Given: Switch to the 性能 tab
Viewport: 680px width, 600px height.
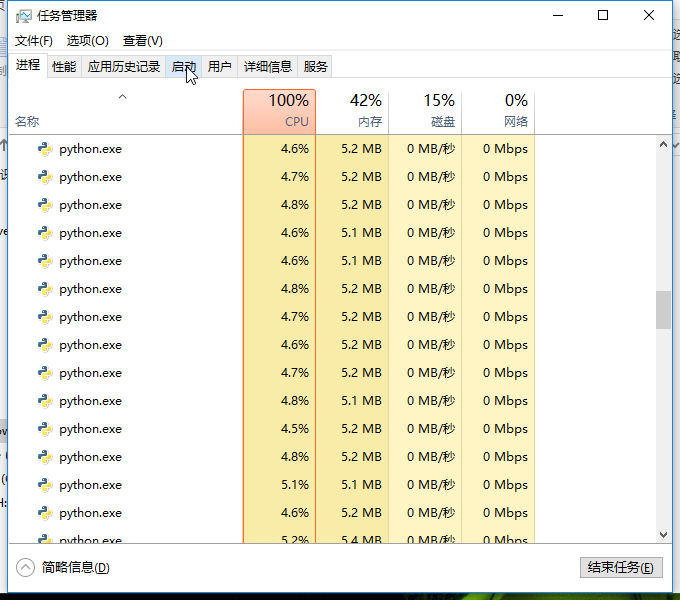Looking at the screenshot, I should [x=64, y=67].
